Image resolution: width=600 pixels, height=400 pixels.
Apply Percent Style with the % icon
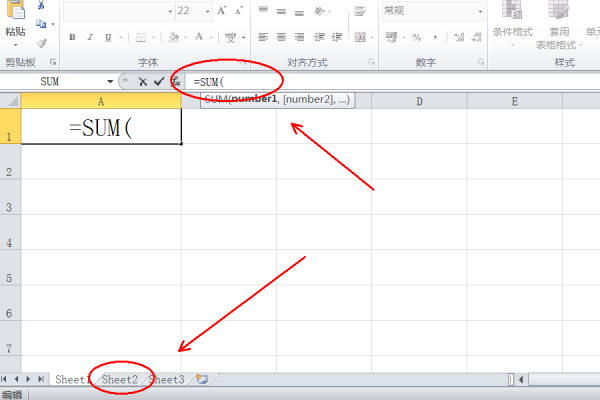click(417, 37)
